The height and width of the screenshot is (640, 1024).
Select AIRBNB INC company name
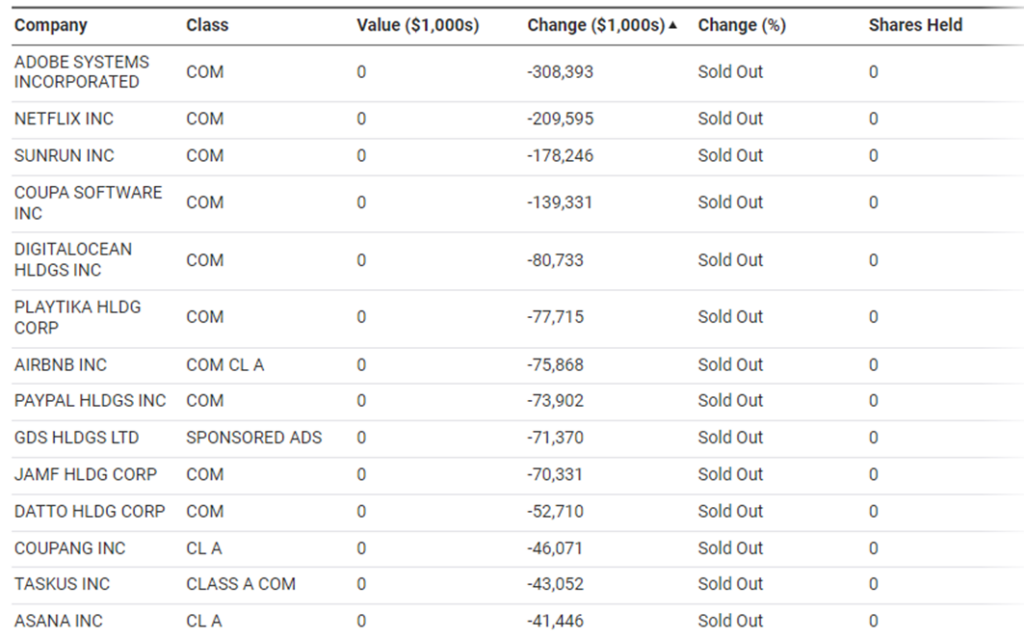coord(61,364)
